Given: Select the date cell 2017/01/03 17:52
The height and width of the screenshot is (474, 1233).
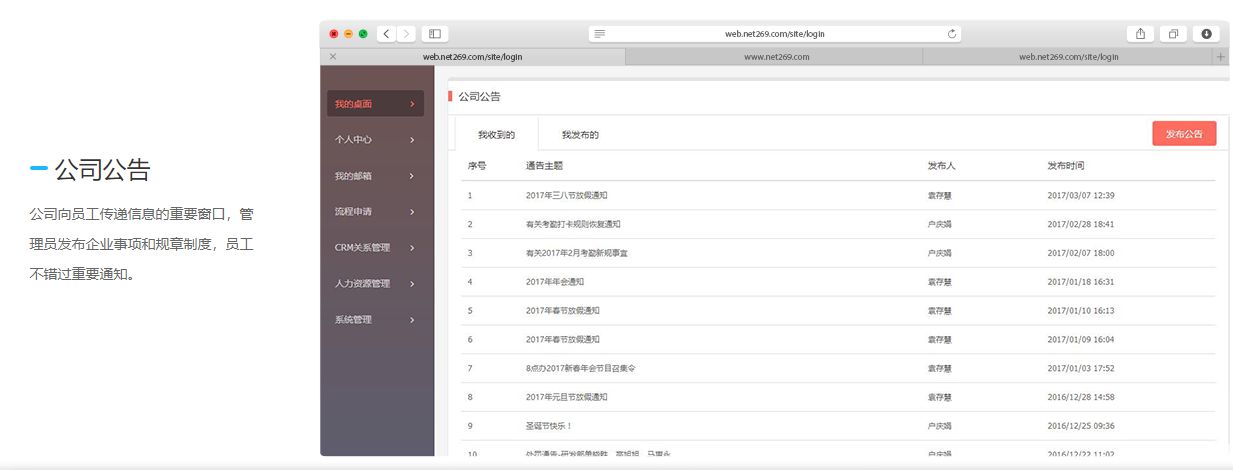Looking at the screenshot, I should pyautogui.click(x=1081, y=368).
